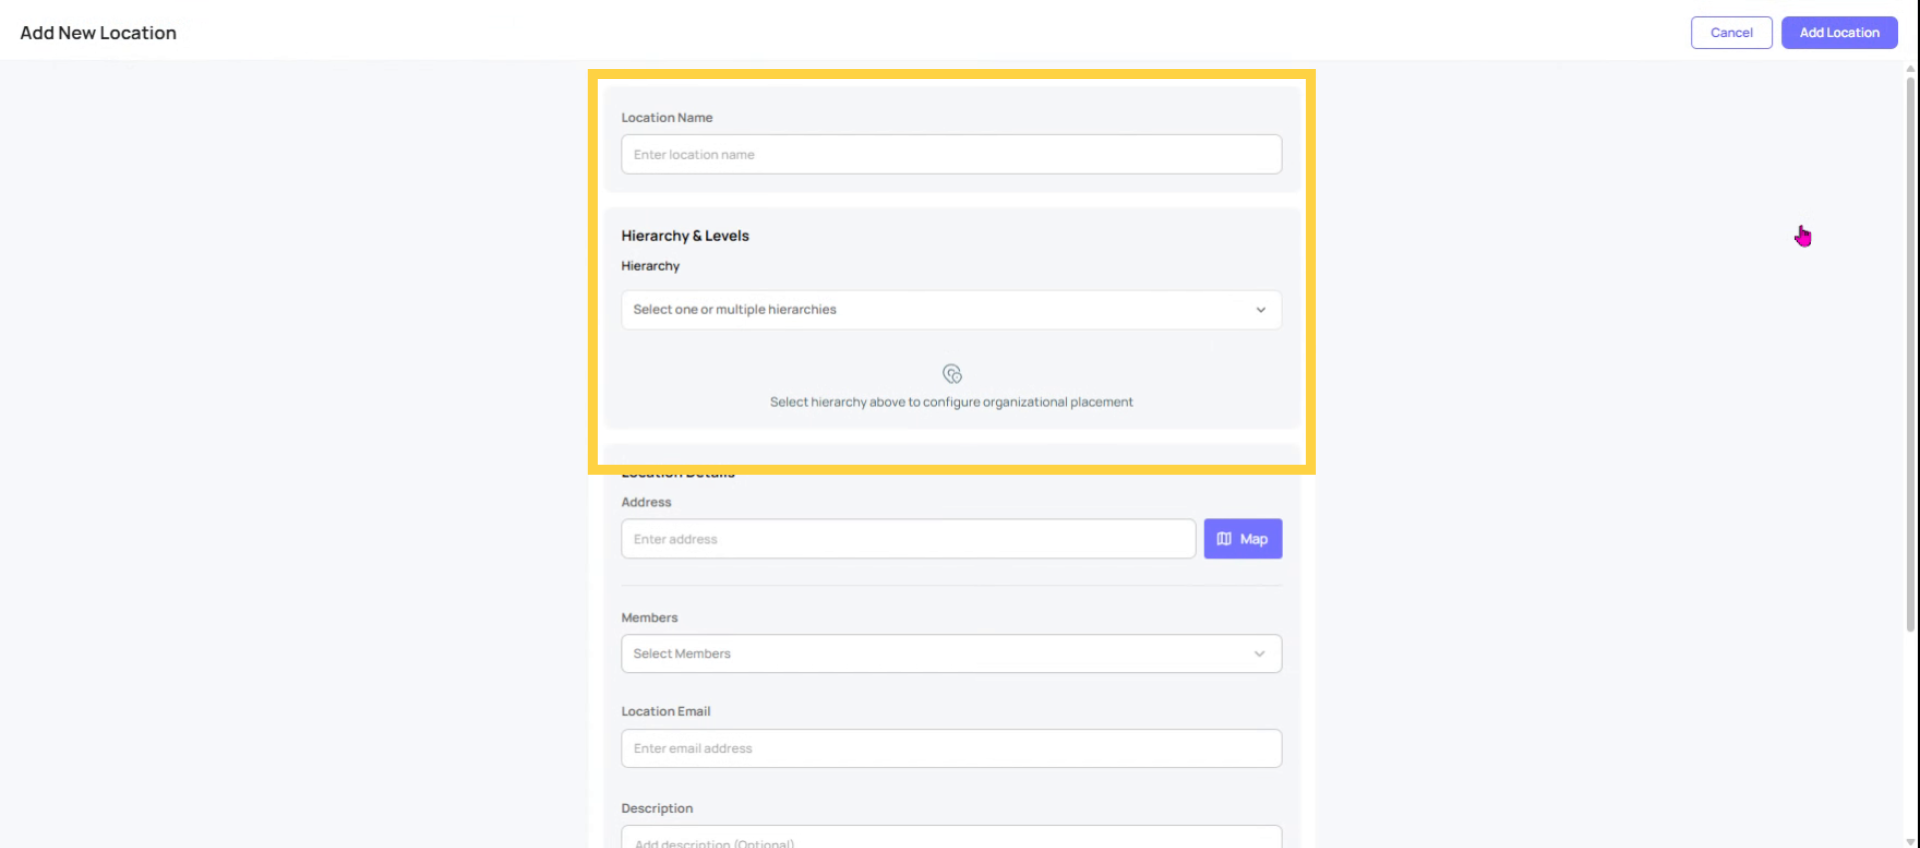Click the Description field label
This screenshot has width=1920, height=848.
657,809
